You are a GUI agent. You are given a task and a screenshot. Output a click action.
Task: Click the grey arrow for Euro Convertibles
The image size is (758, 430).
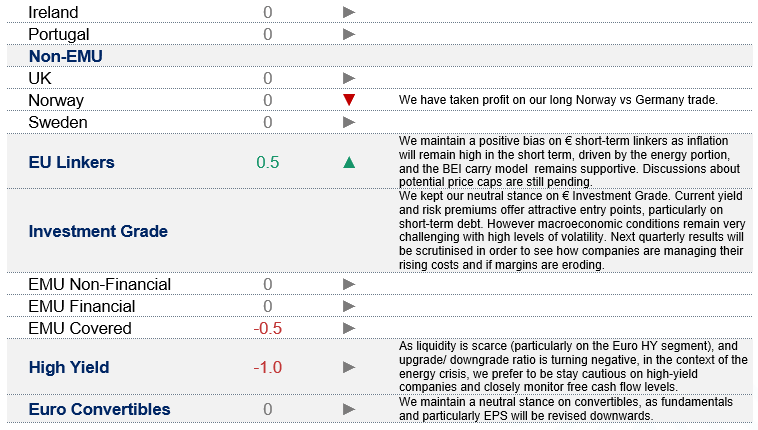coord(349,409)
